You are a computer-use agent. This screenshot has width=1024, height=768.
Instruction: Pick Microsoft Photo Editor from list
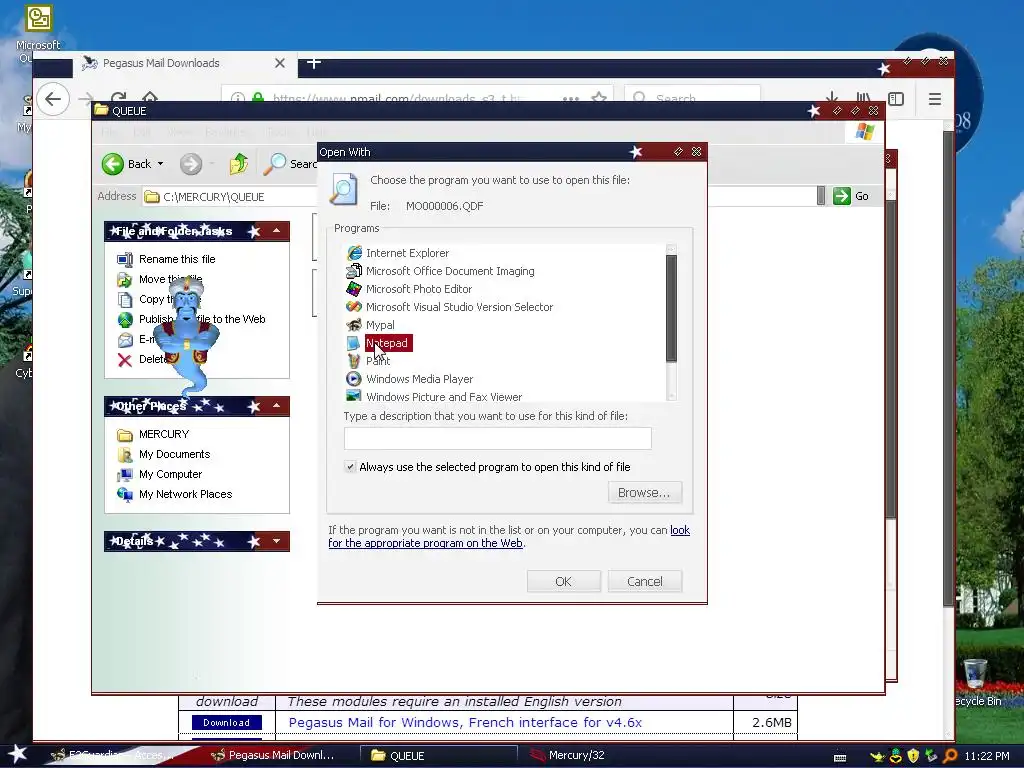(418, 289)
